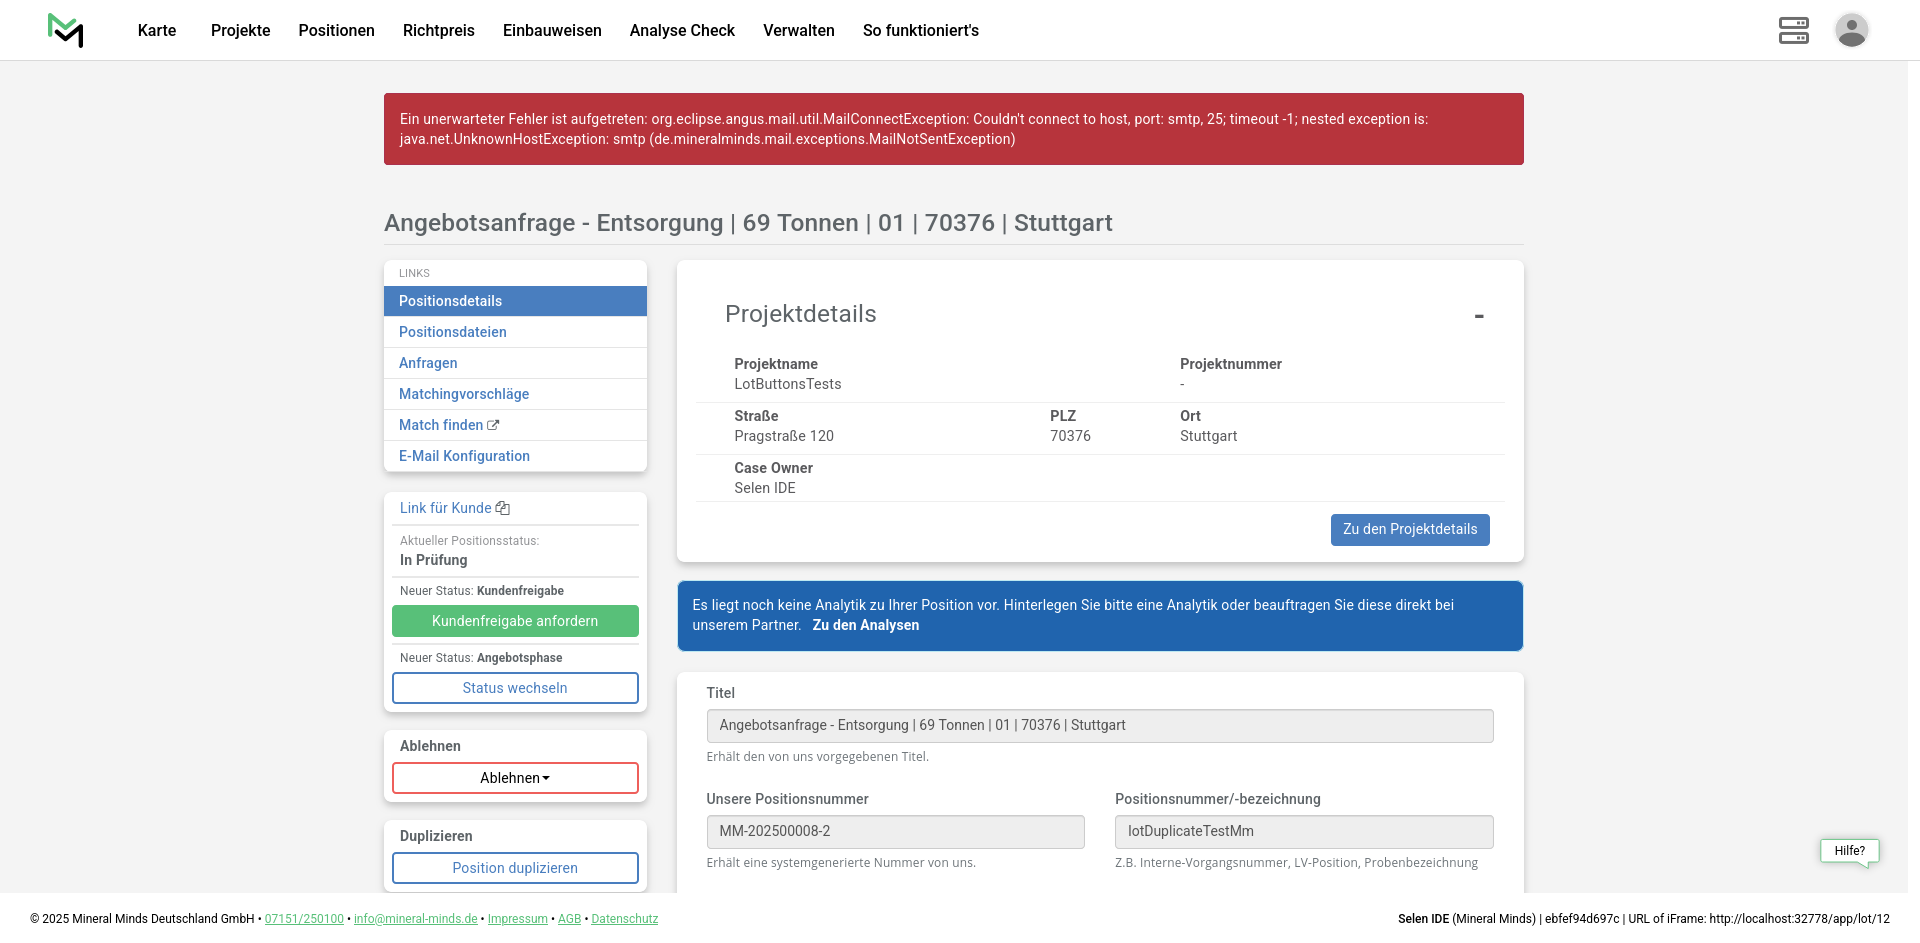This screenshot has height=943, width=1920.
Task: Go to Analyse Check in navigation
Action: 682,30
